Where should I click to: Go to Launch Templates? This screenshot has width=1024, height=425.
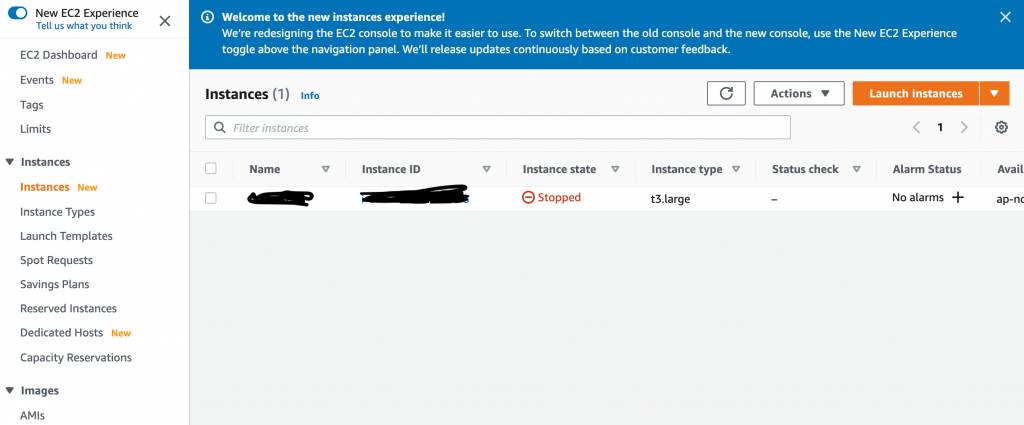(x=66, y=236)
